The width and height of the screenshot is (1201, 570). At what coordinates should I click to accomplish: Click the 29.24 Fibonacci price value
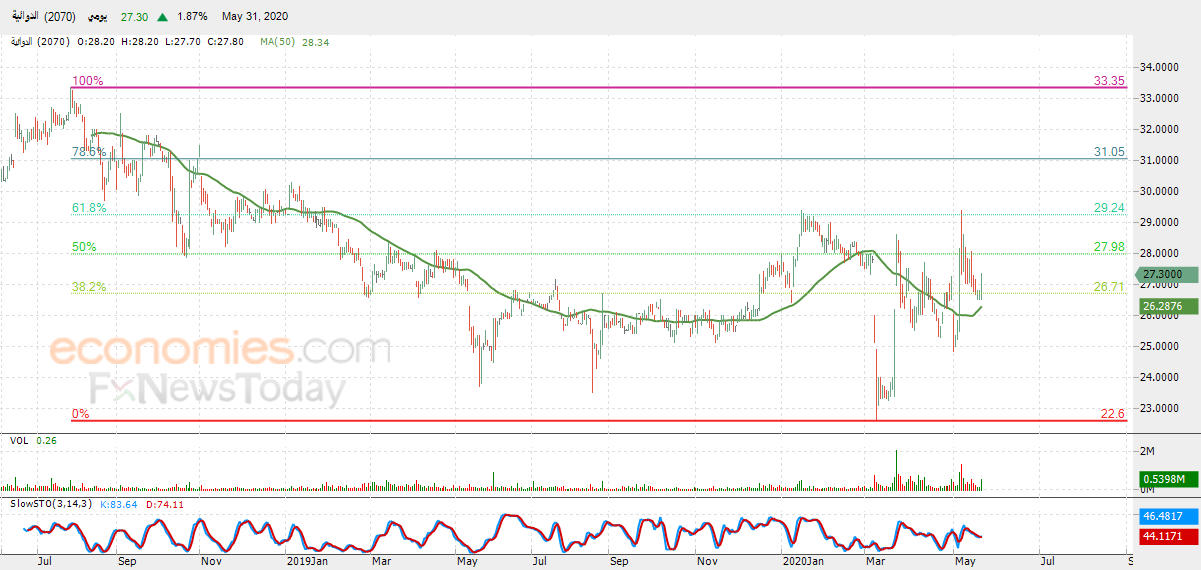click(x=1110, y=208)
